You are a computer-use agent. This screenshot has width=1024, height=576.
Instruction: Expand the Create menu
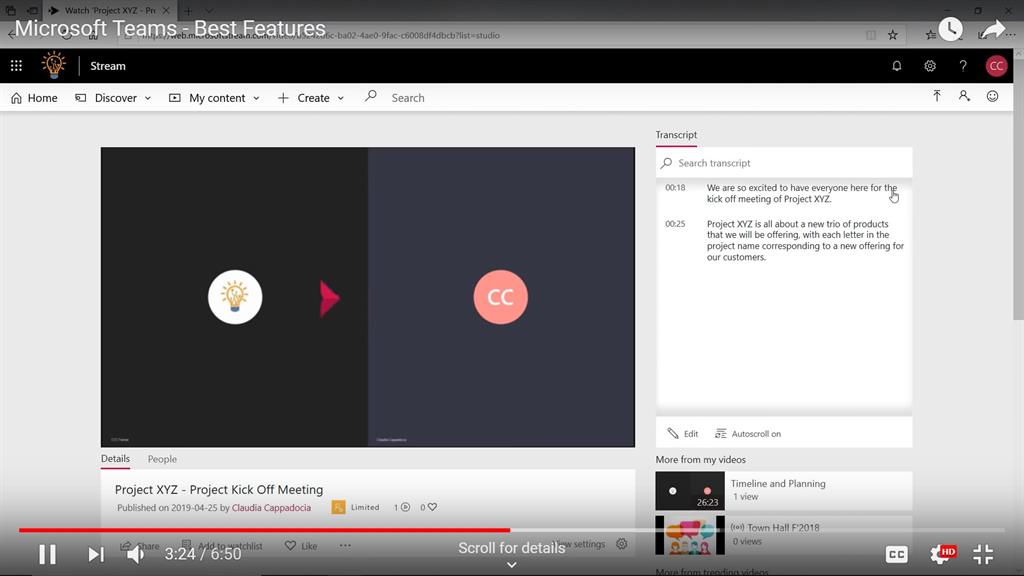pyautogui.click(x=311, y=98)
